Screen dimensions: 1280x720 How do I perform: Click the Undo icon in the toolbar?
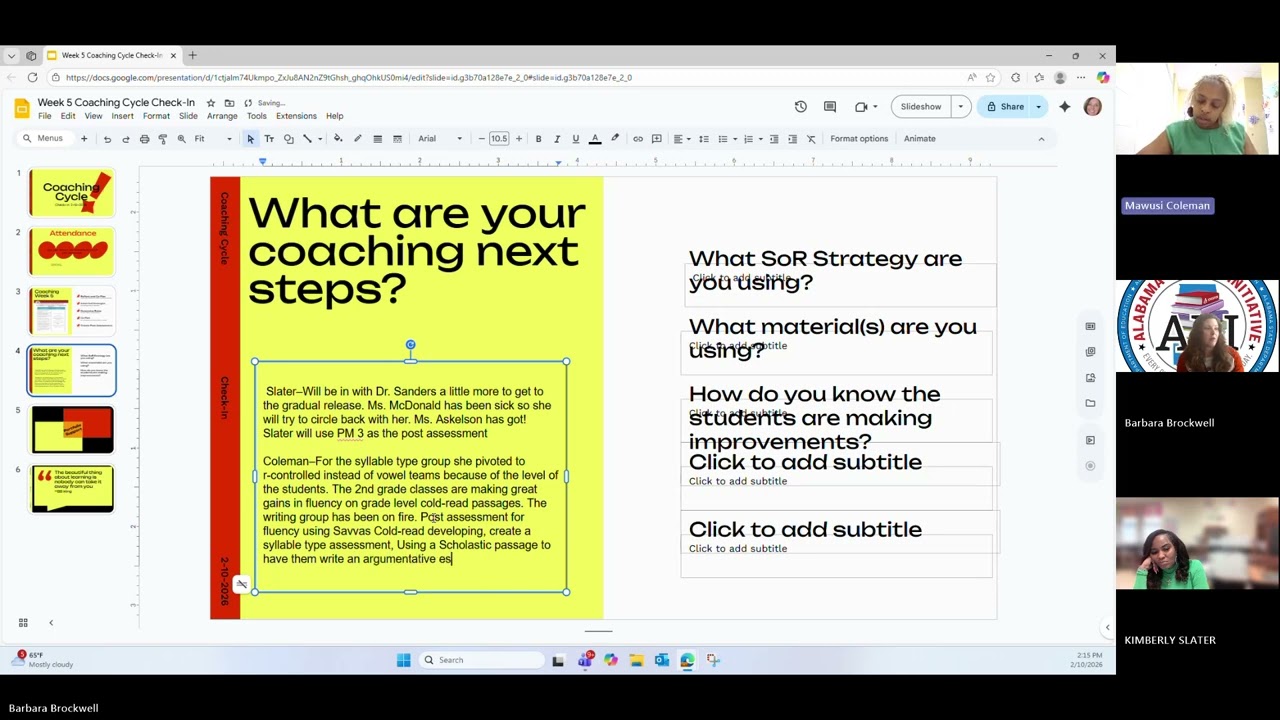pyautogui.click(x=107, y=139)
